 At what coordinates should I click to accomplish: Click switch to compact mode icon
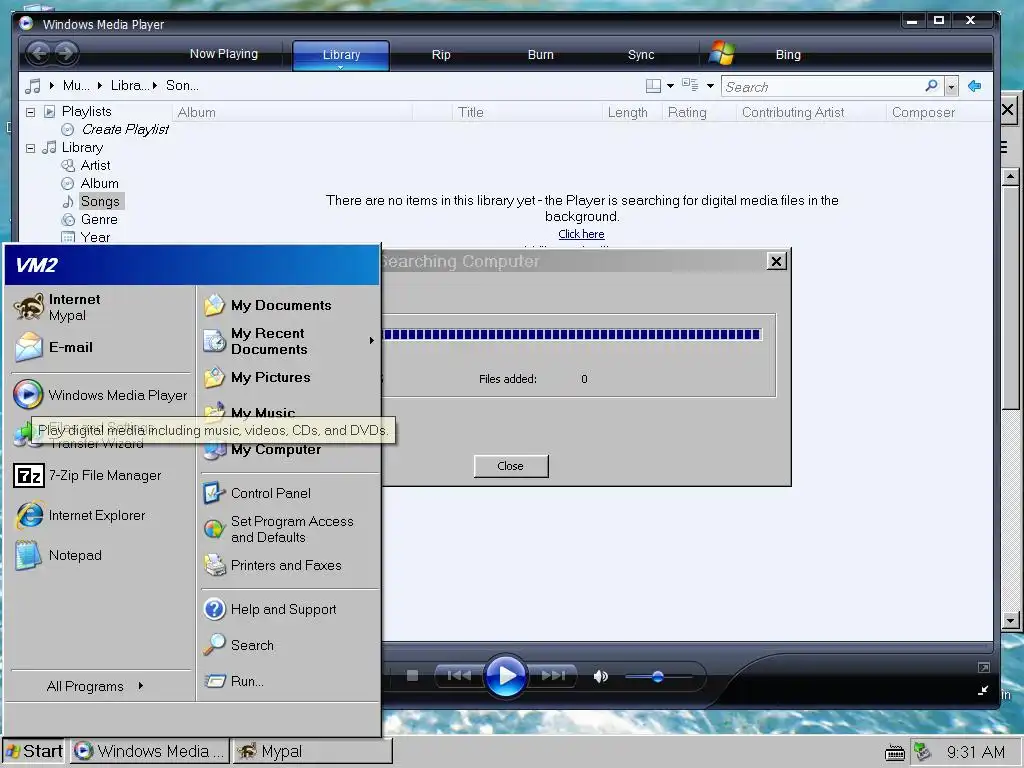point(983,690)
